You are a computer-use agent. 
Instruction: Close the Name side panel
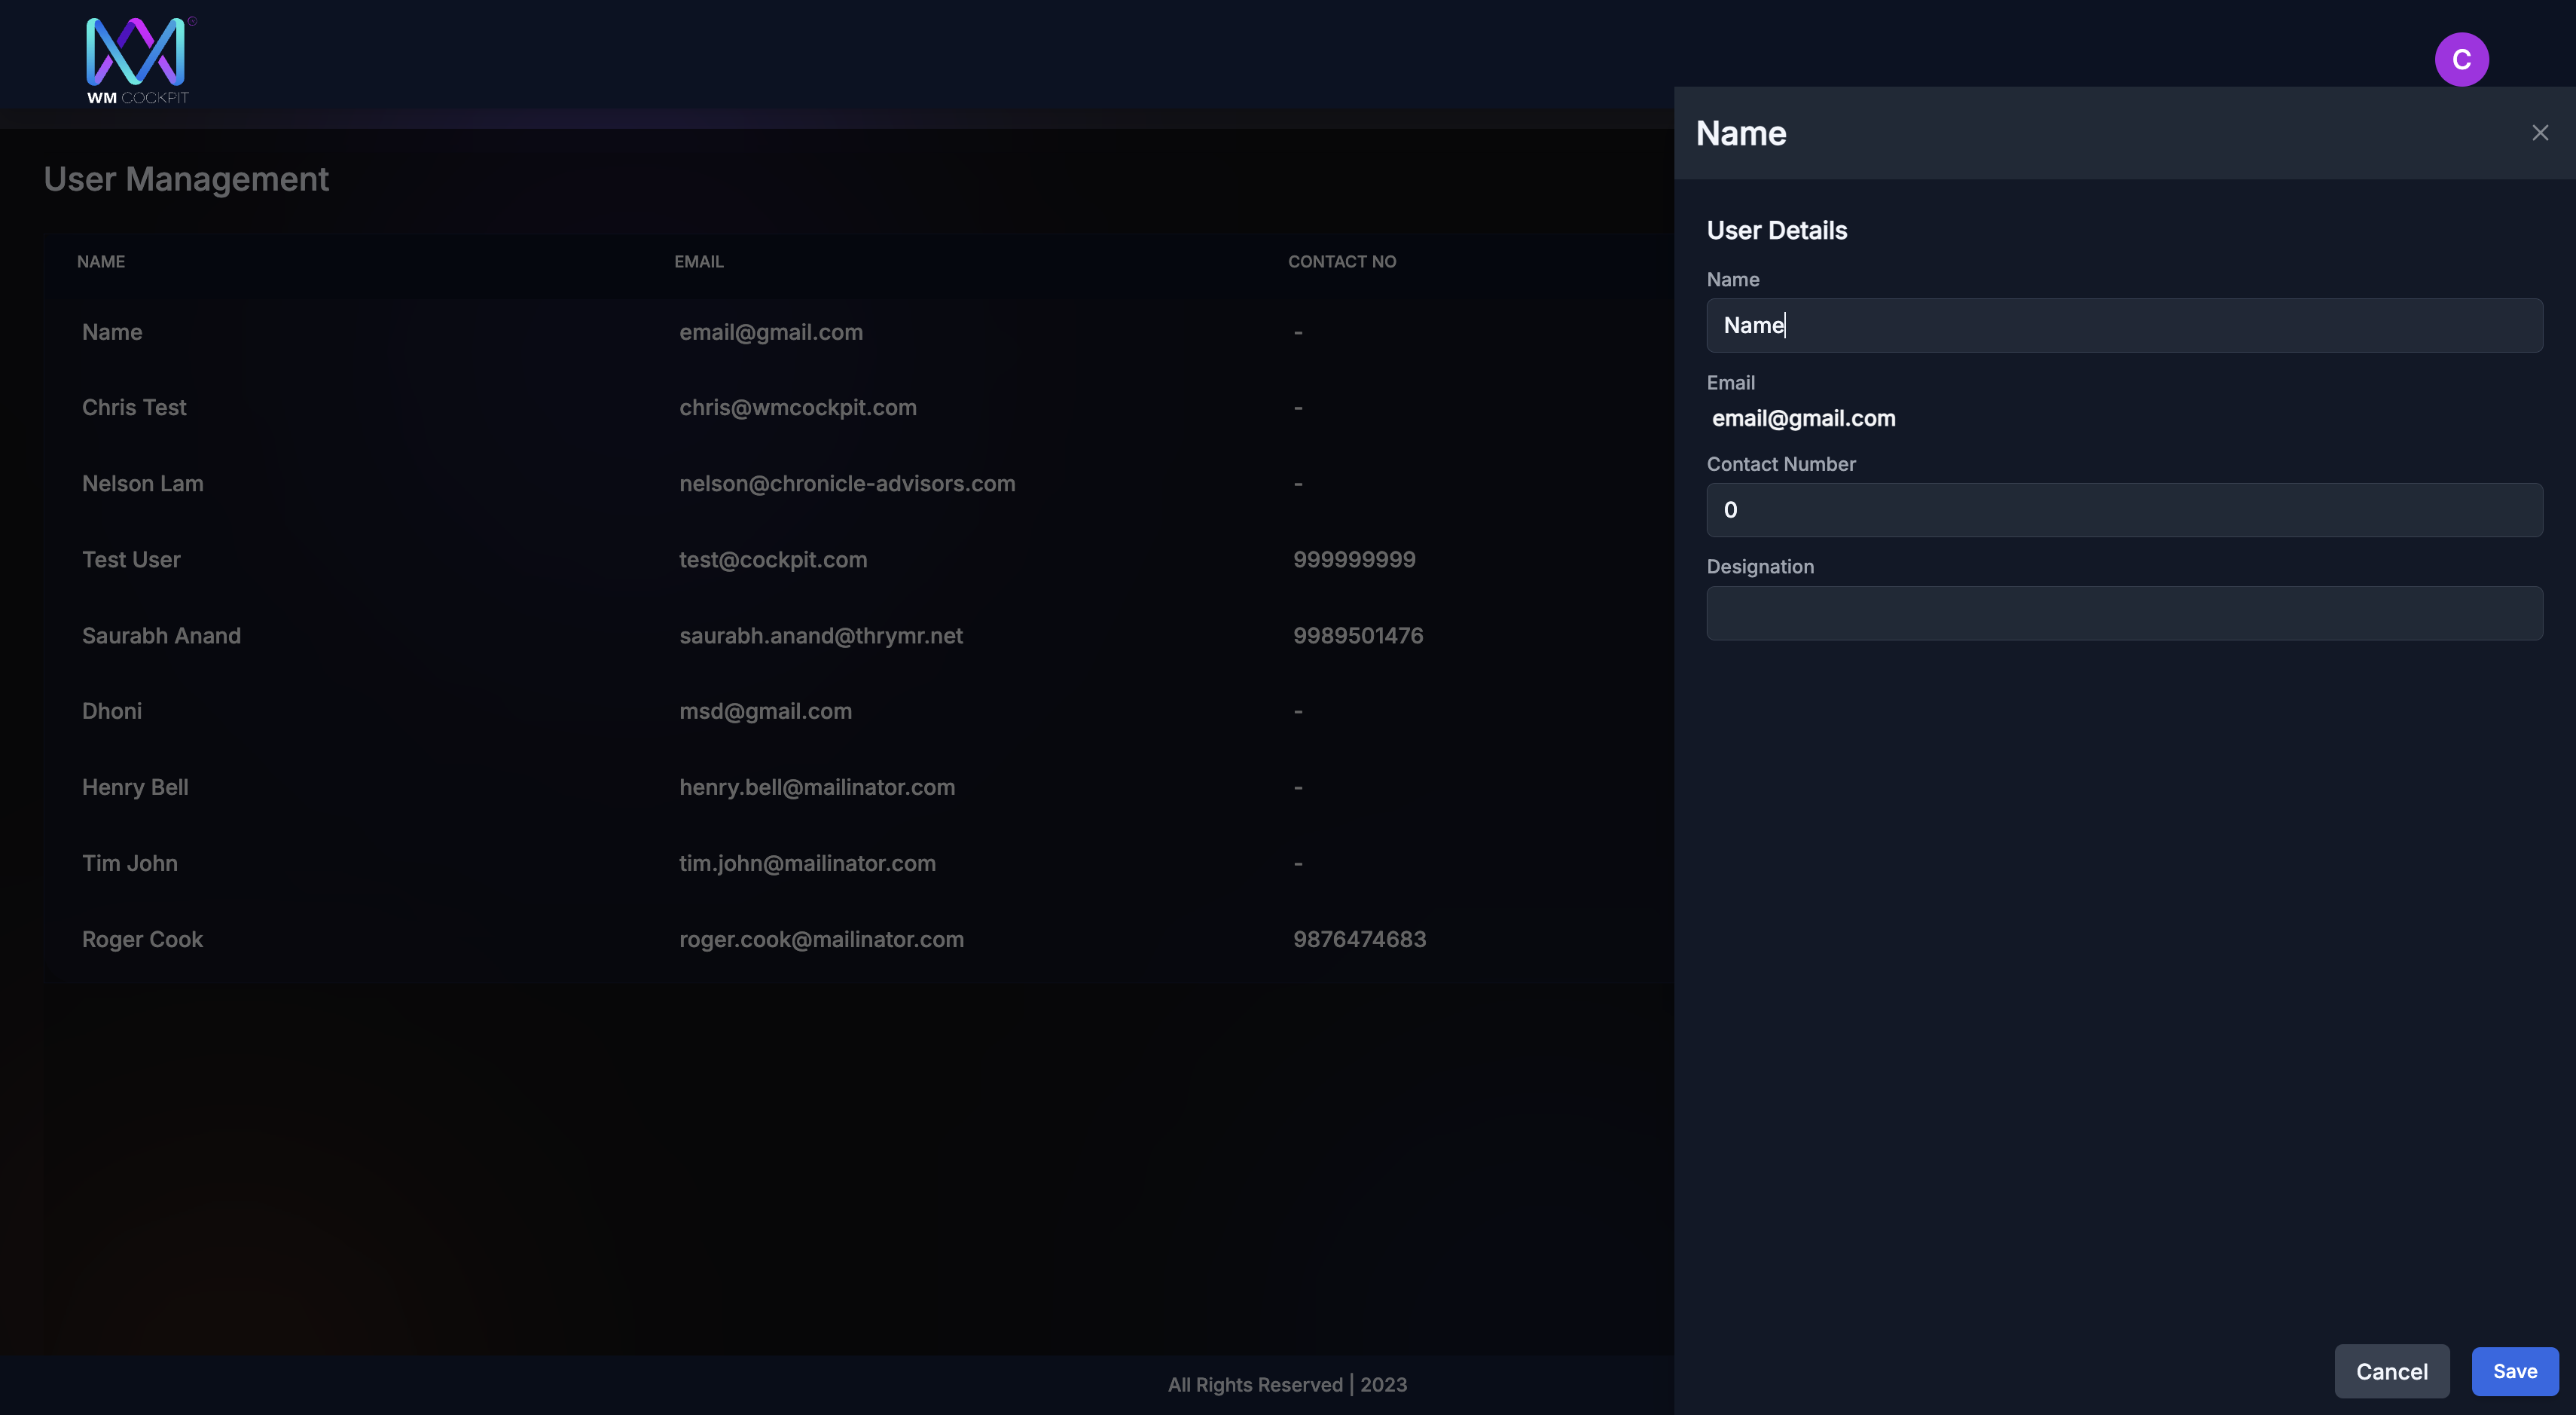2540,133
